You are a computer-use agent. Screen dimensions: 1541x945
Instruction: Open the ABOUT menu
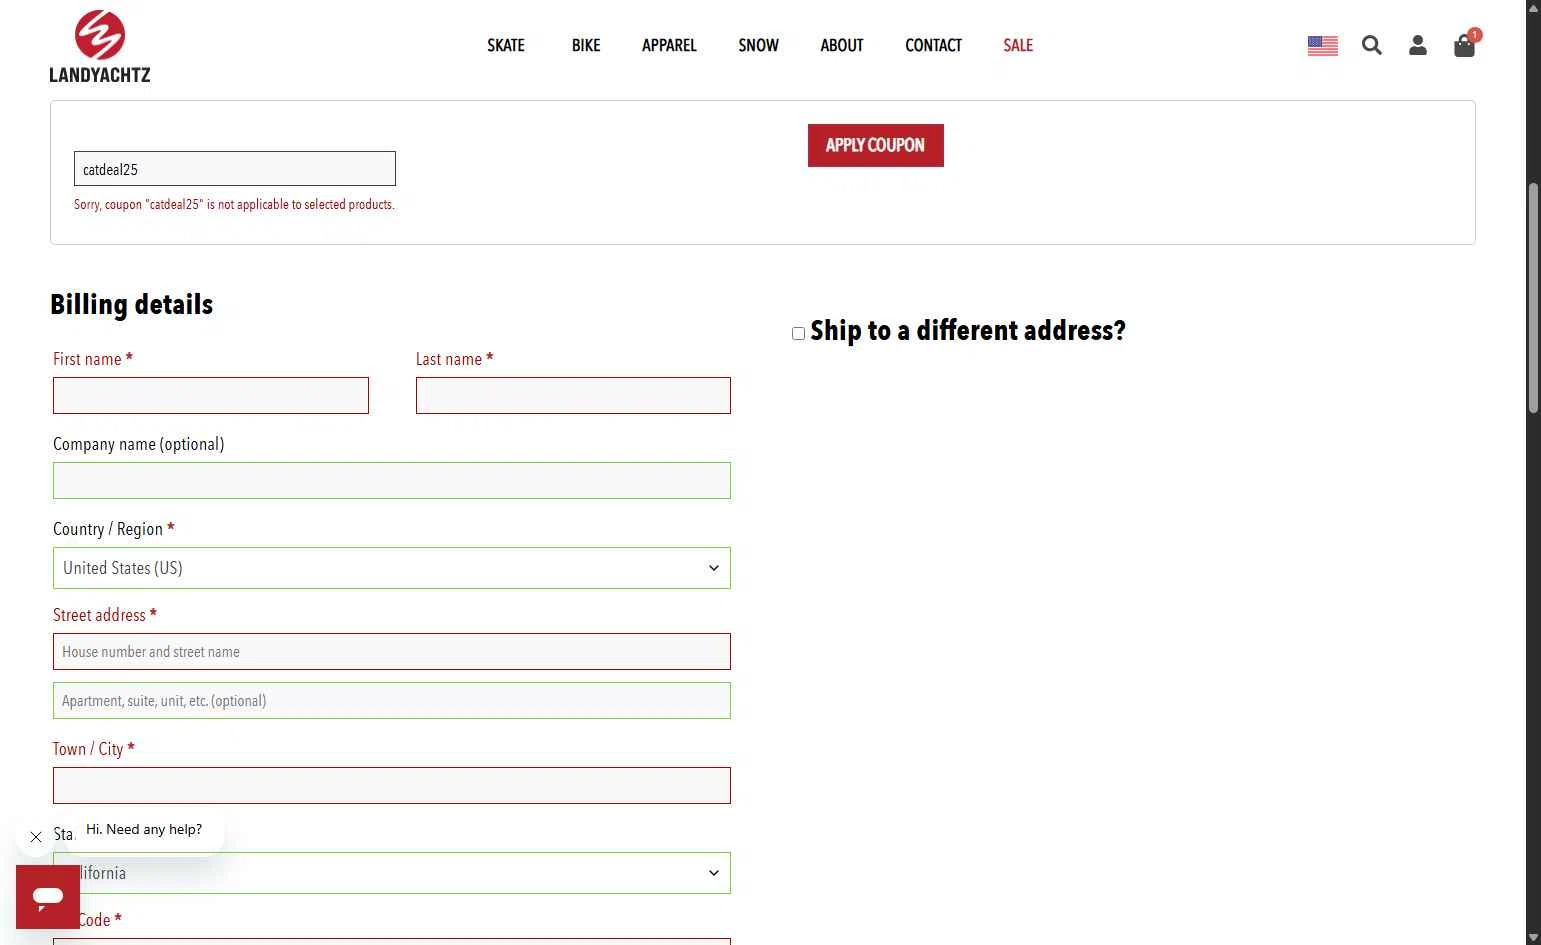click(842, 45)
